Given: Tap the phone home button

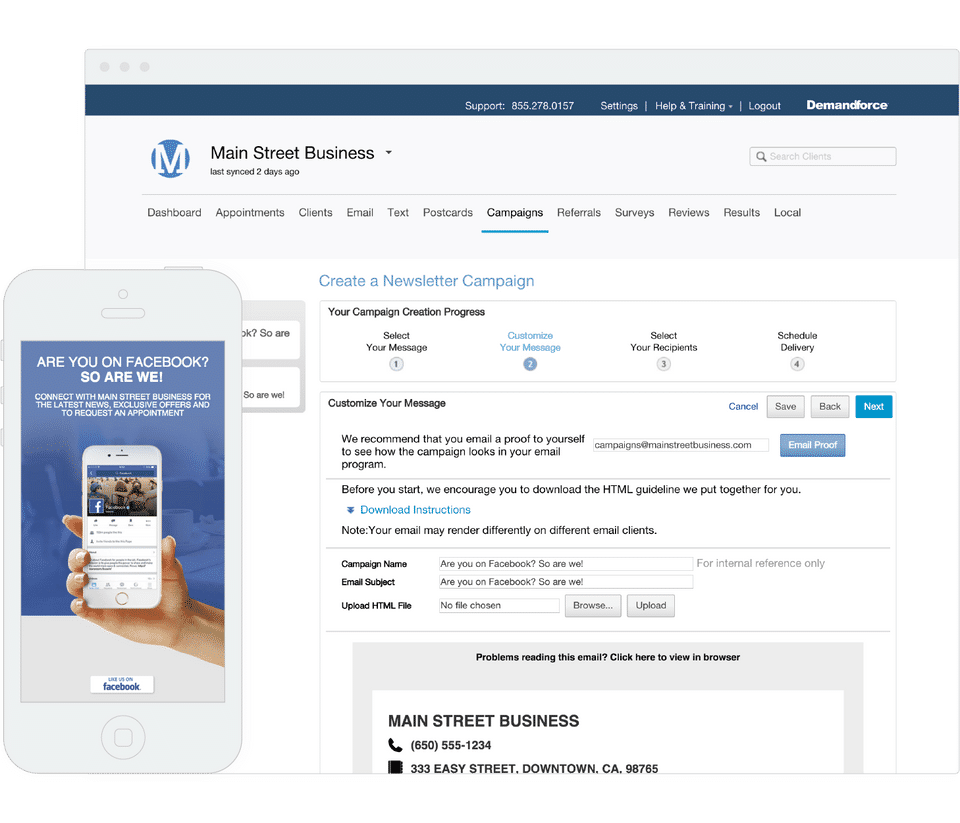Looking at the screenshot, I should tap(123, 737).
